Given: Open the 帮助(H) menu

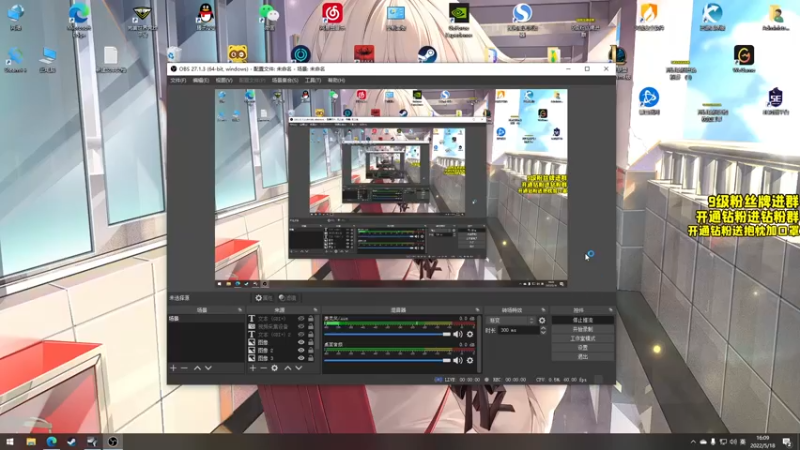Looking at the screenshot, I should 336,81.
